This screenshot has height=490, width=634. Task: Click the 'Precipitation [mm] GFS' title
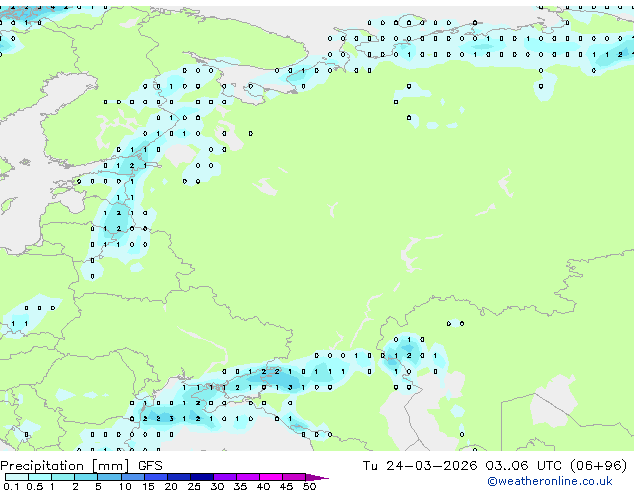tap(81, 466)
